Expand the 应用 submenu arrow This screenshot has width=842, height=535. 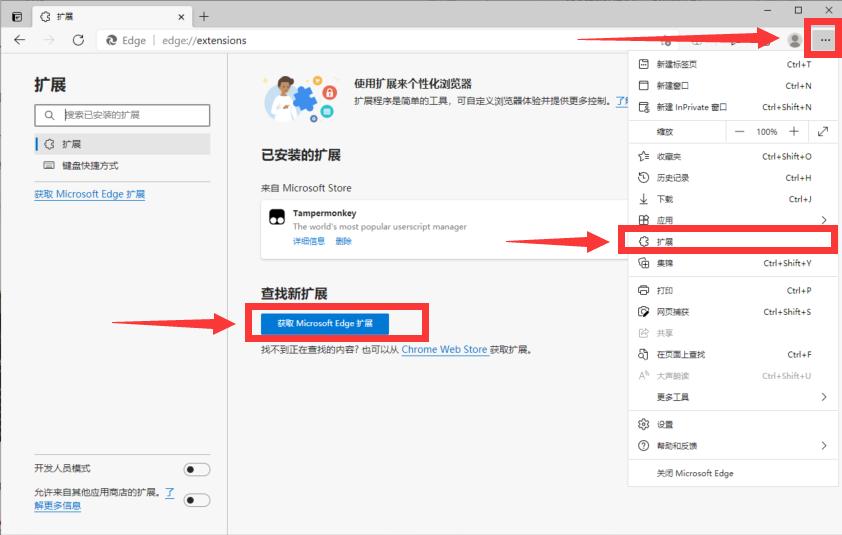824,220
